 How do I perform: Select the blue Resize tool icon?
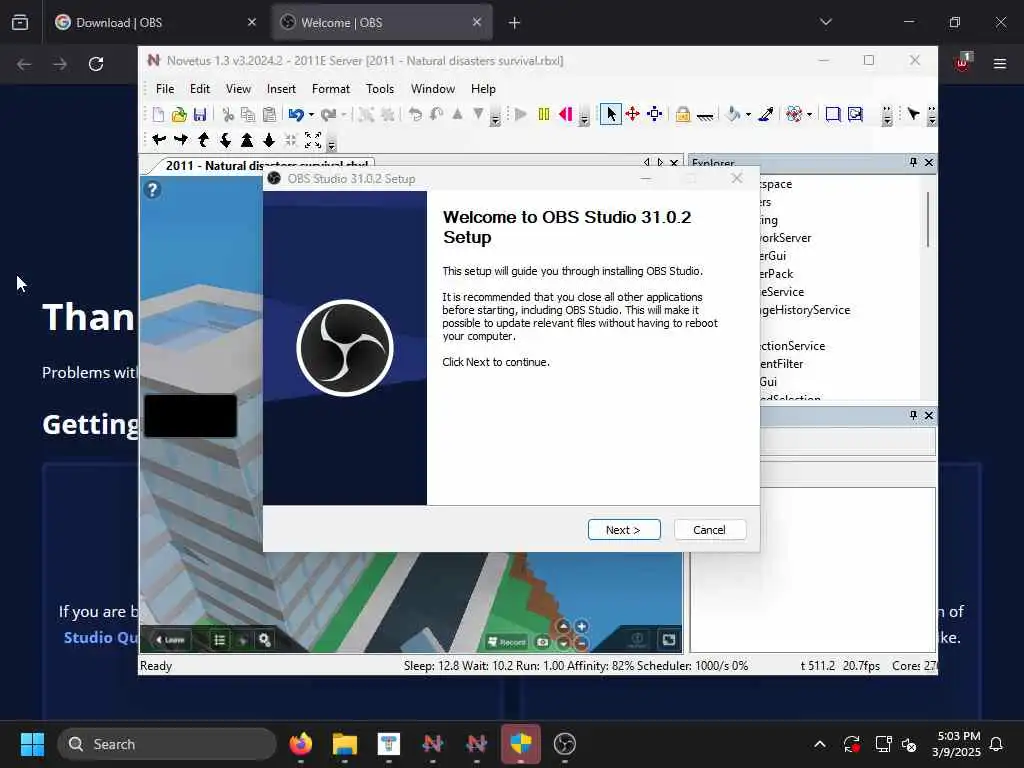654,115
